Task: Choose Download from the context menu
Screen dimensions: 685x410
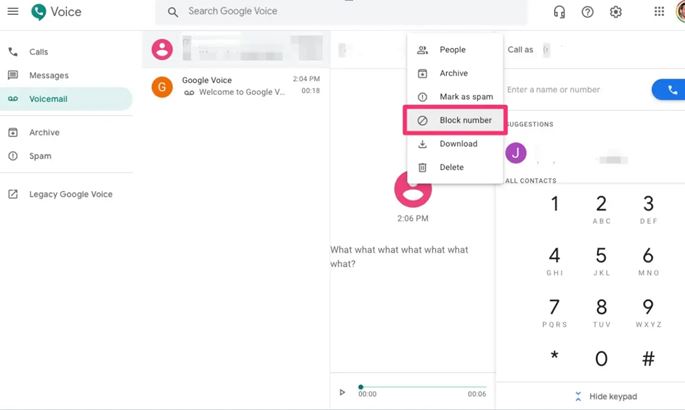Action: (x=454, y=144)
